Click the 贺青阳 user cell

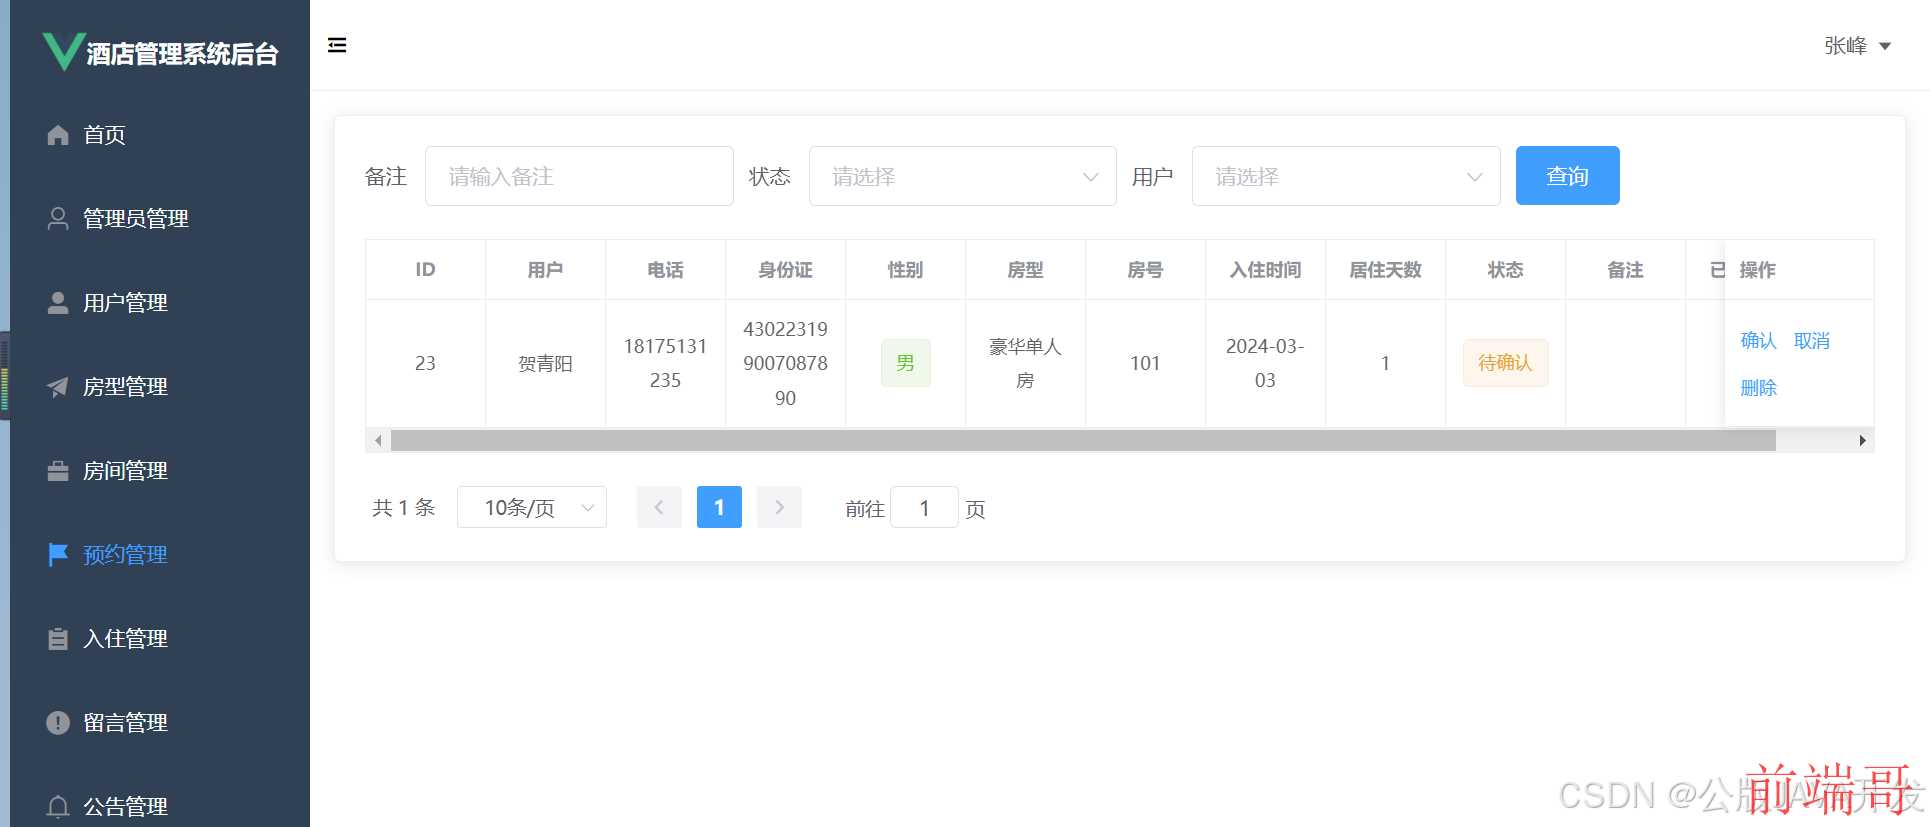(x=545, y=364)
